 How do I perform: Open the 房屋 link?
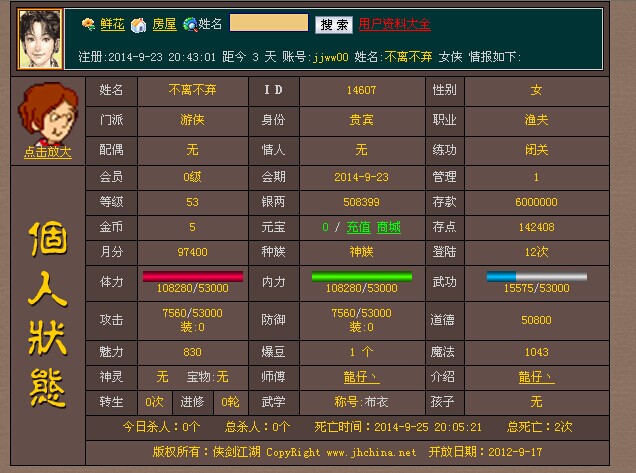(x=164, y=24)
